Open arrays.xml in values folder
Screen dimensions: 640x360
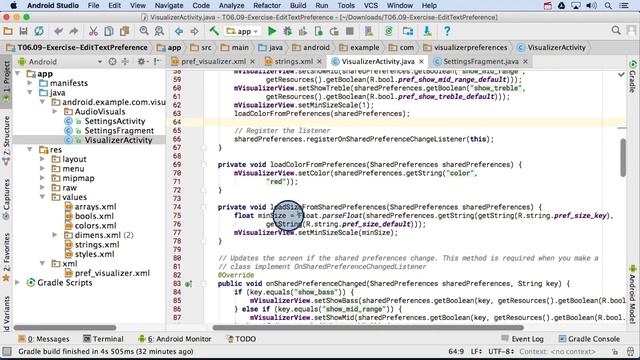tap(96, 207)
